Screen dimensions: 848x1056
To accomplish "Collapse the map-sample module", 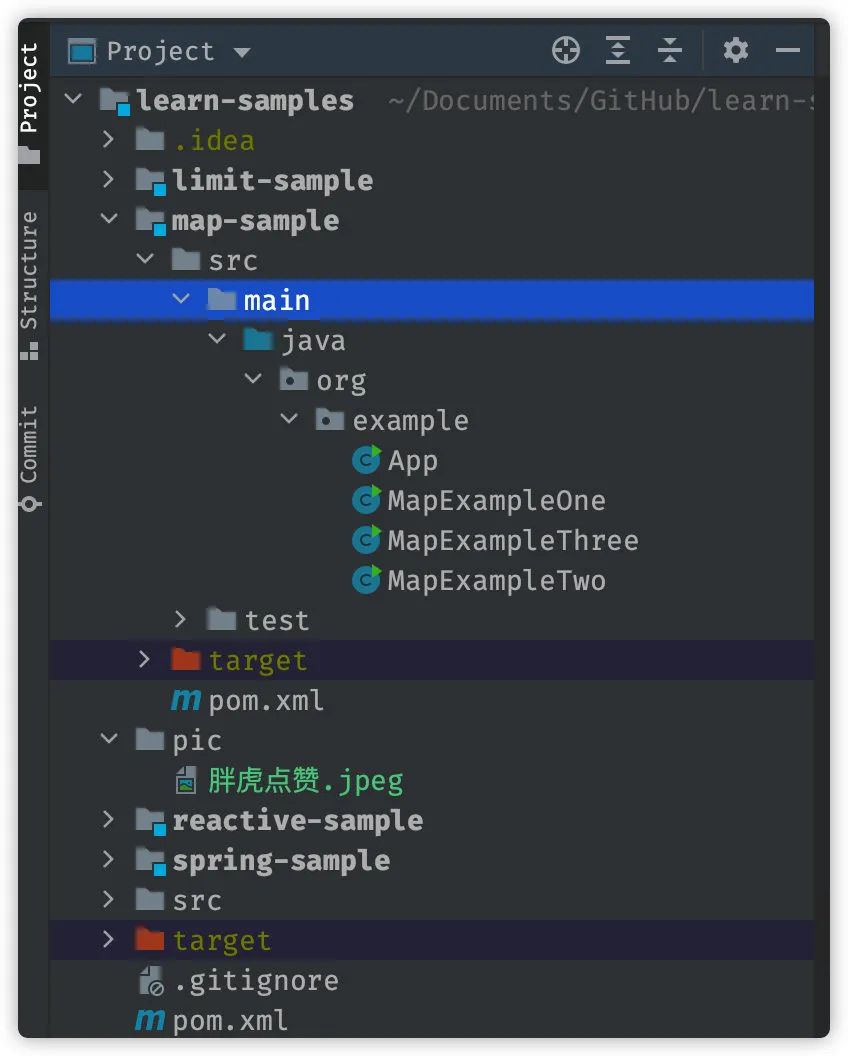I will pyautogui.click(x=109, y=220).
